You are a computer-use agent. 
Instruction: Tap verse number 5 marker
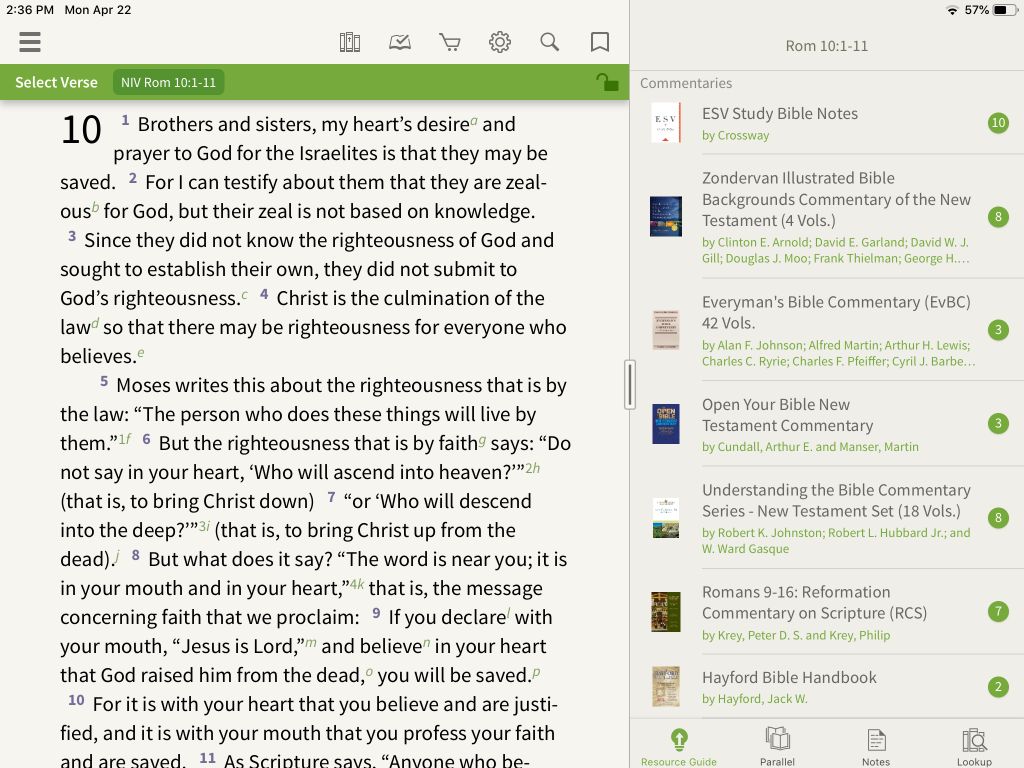coord(104,381)
